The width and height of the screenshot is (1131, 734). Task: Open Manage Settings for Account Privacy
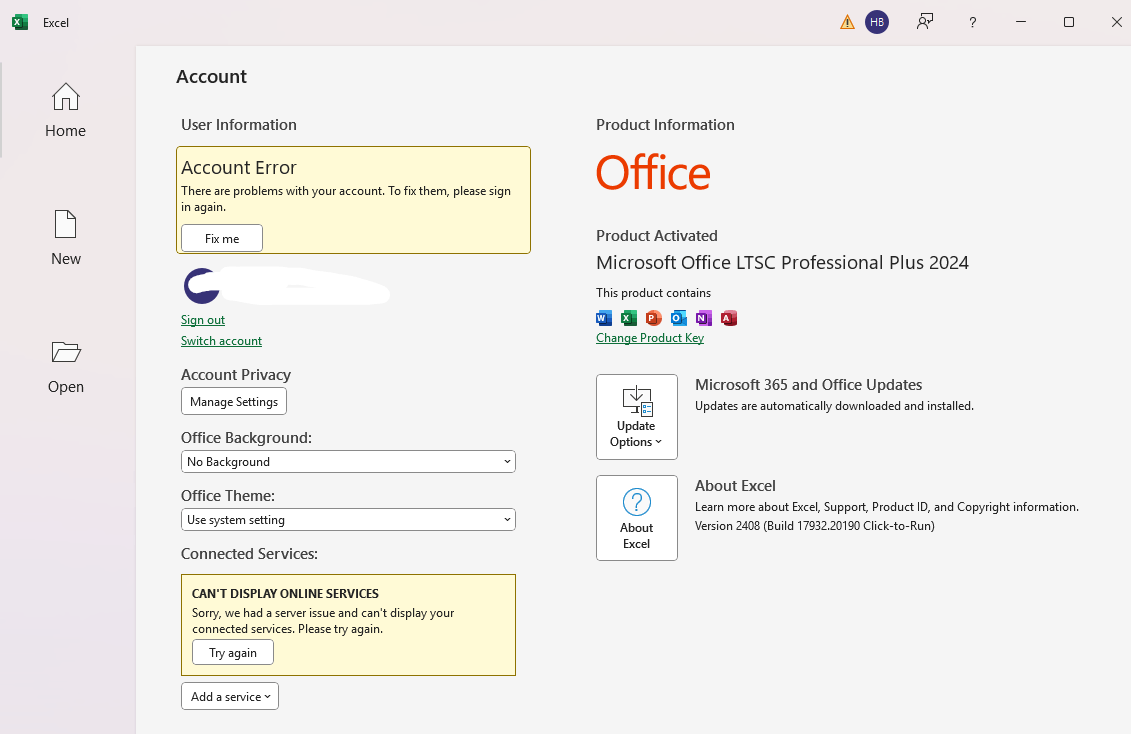tap(234, 402)
